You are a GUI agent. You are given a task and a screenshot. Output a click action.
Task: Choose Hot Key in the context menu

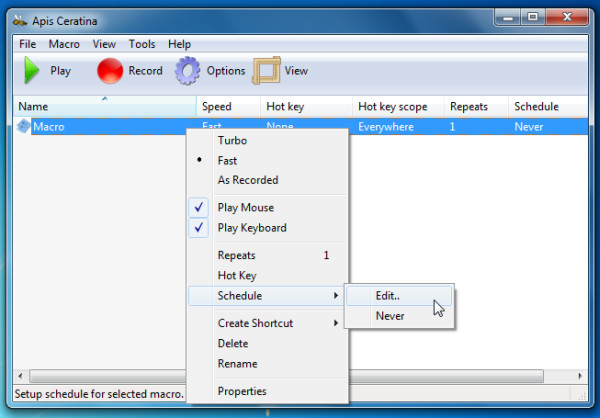(268, 276)
